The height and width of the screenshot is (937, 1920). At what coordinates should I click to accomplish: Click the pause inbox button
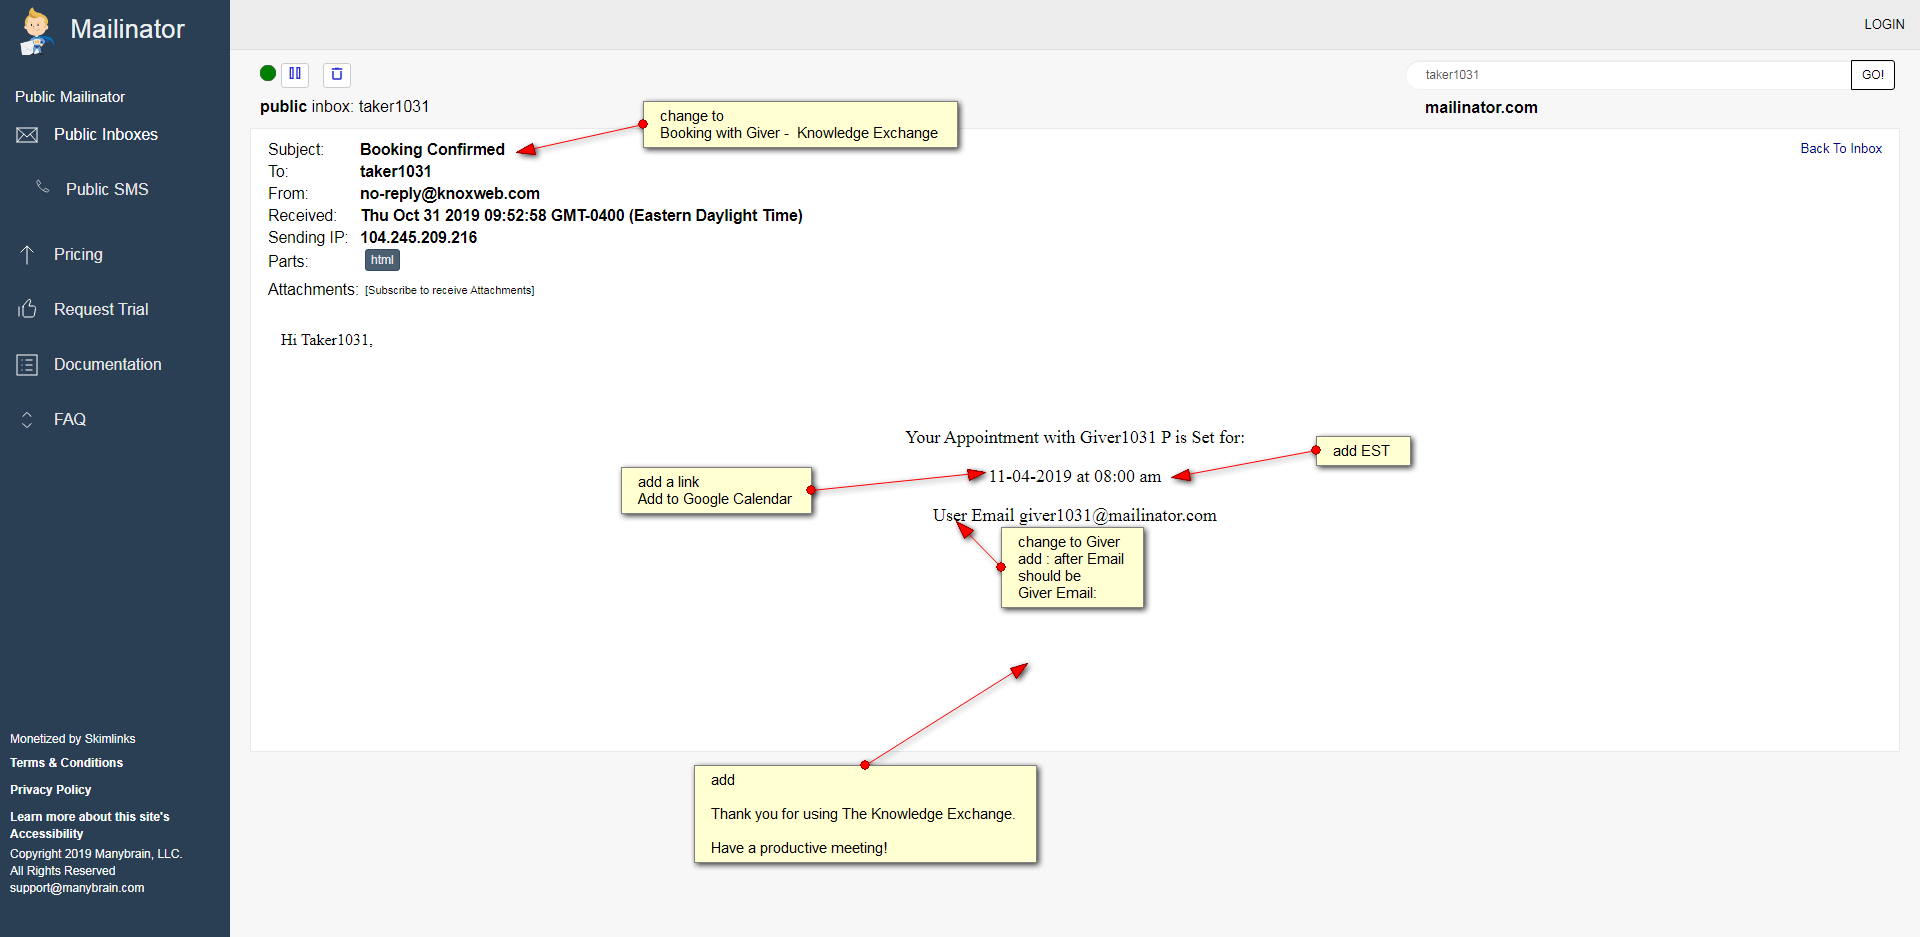295,74
